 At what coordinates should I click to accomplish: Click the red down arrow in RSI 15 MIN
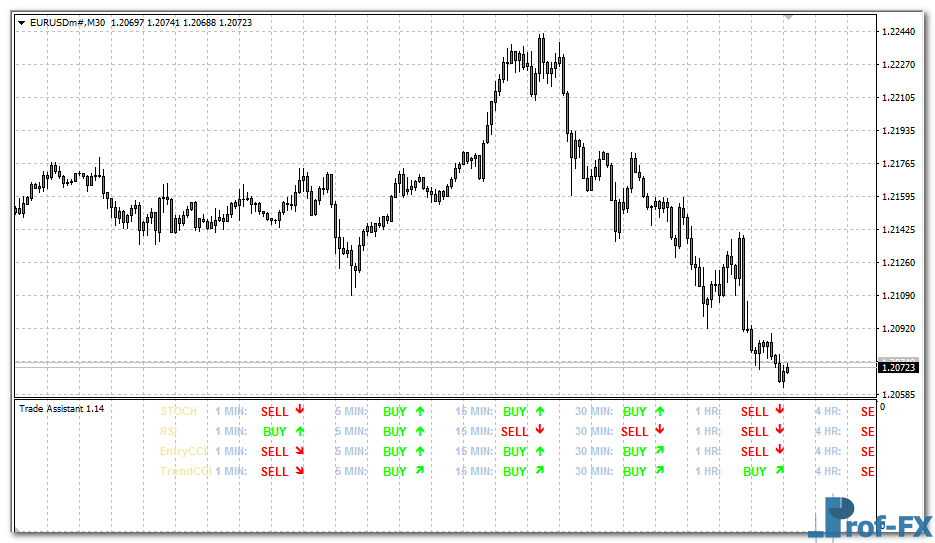pyautogui.click(x=539, y=430)
